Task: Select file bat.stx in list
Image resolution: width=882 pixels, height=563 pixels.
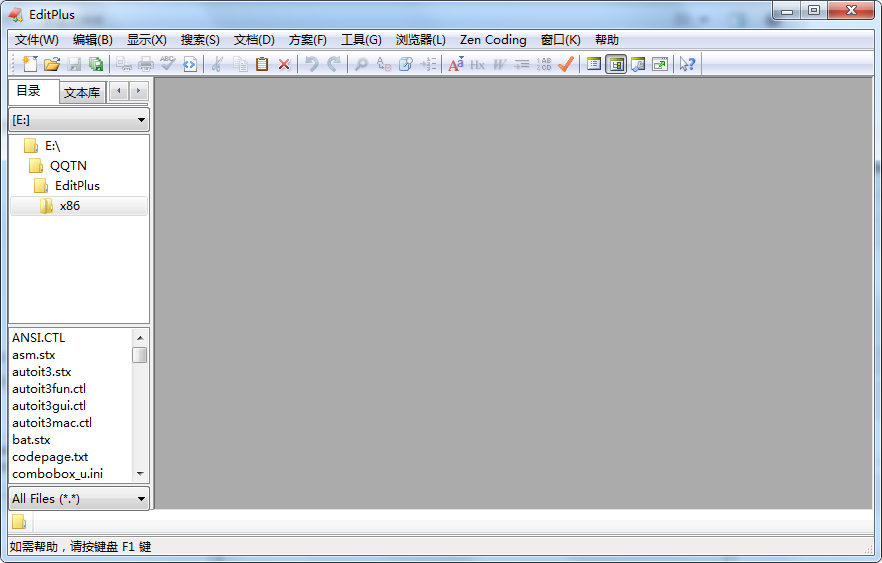Action: (32, 440)
